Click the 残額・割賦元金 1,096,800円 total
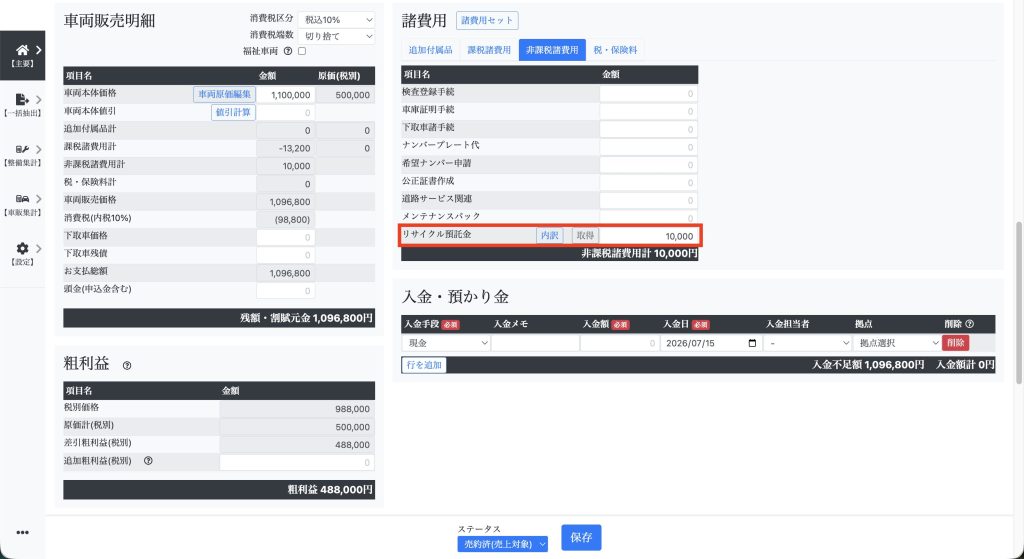 pos(307,318)
